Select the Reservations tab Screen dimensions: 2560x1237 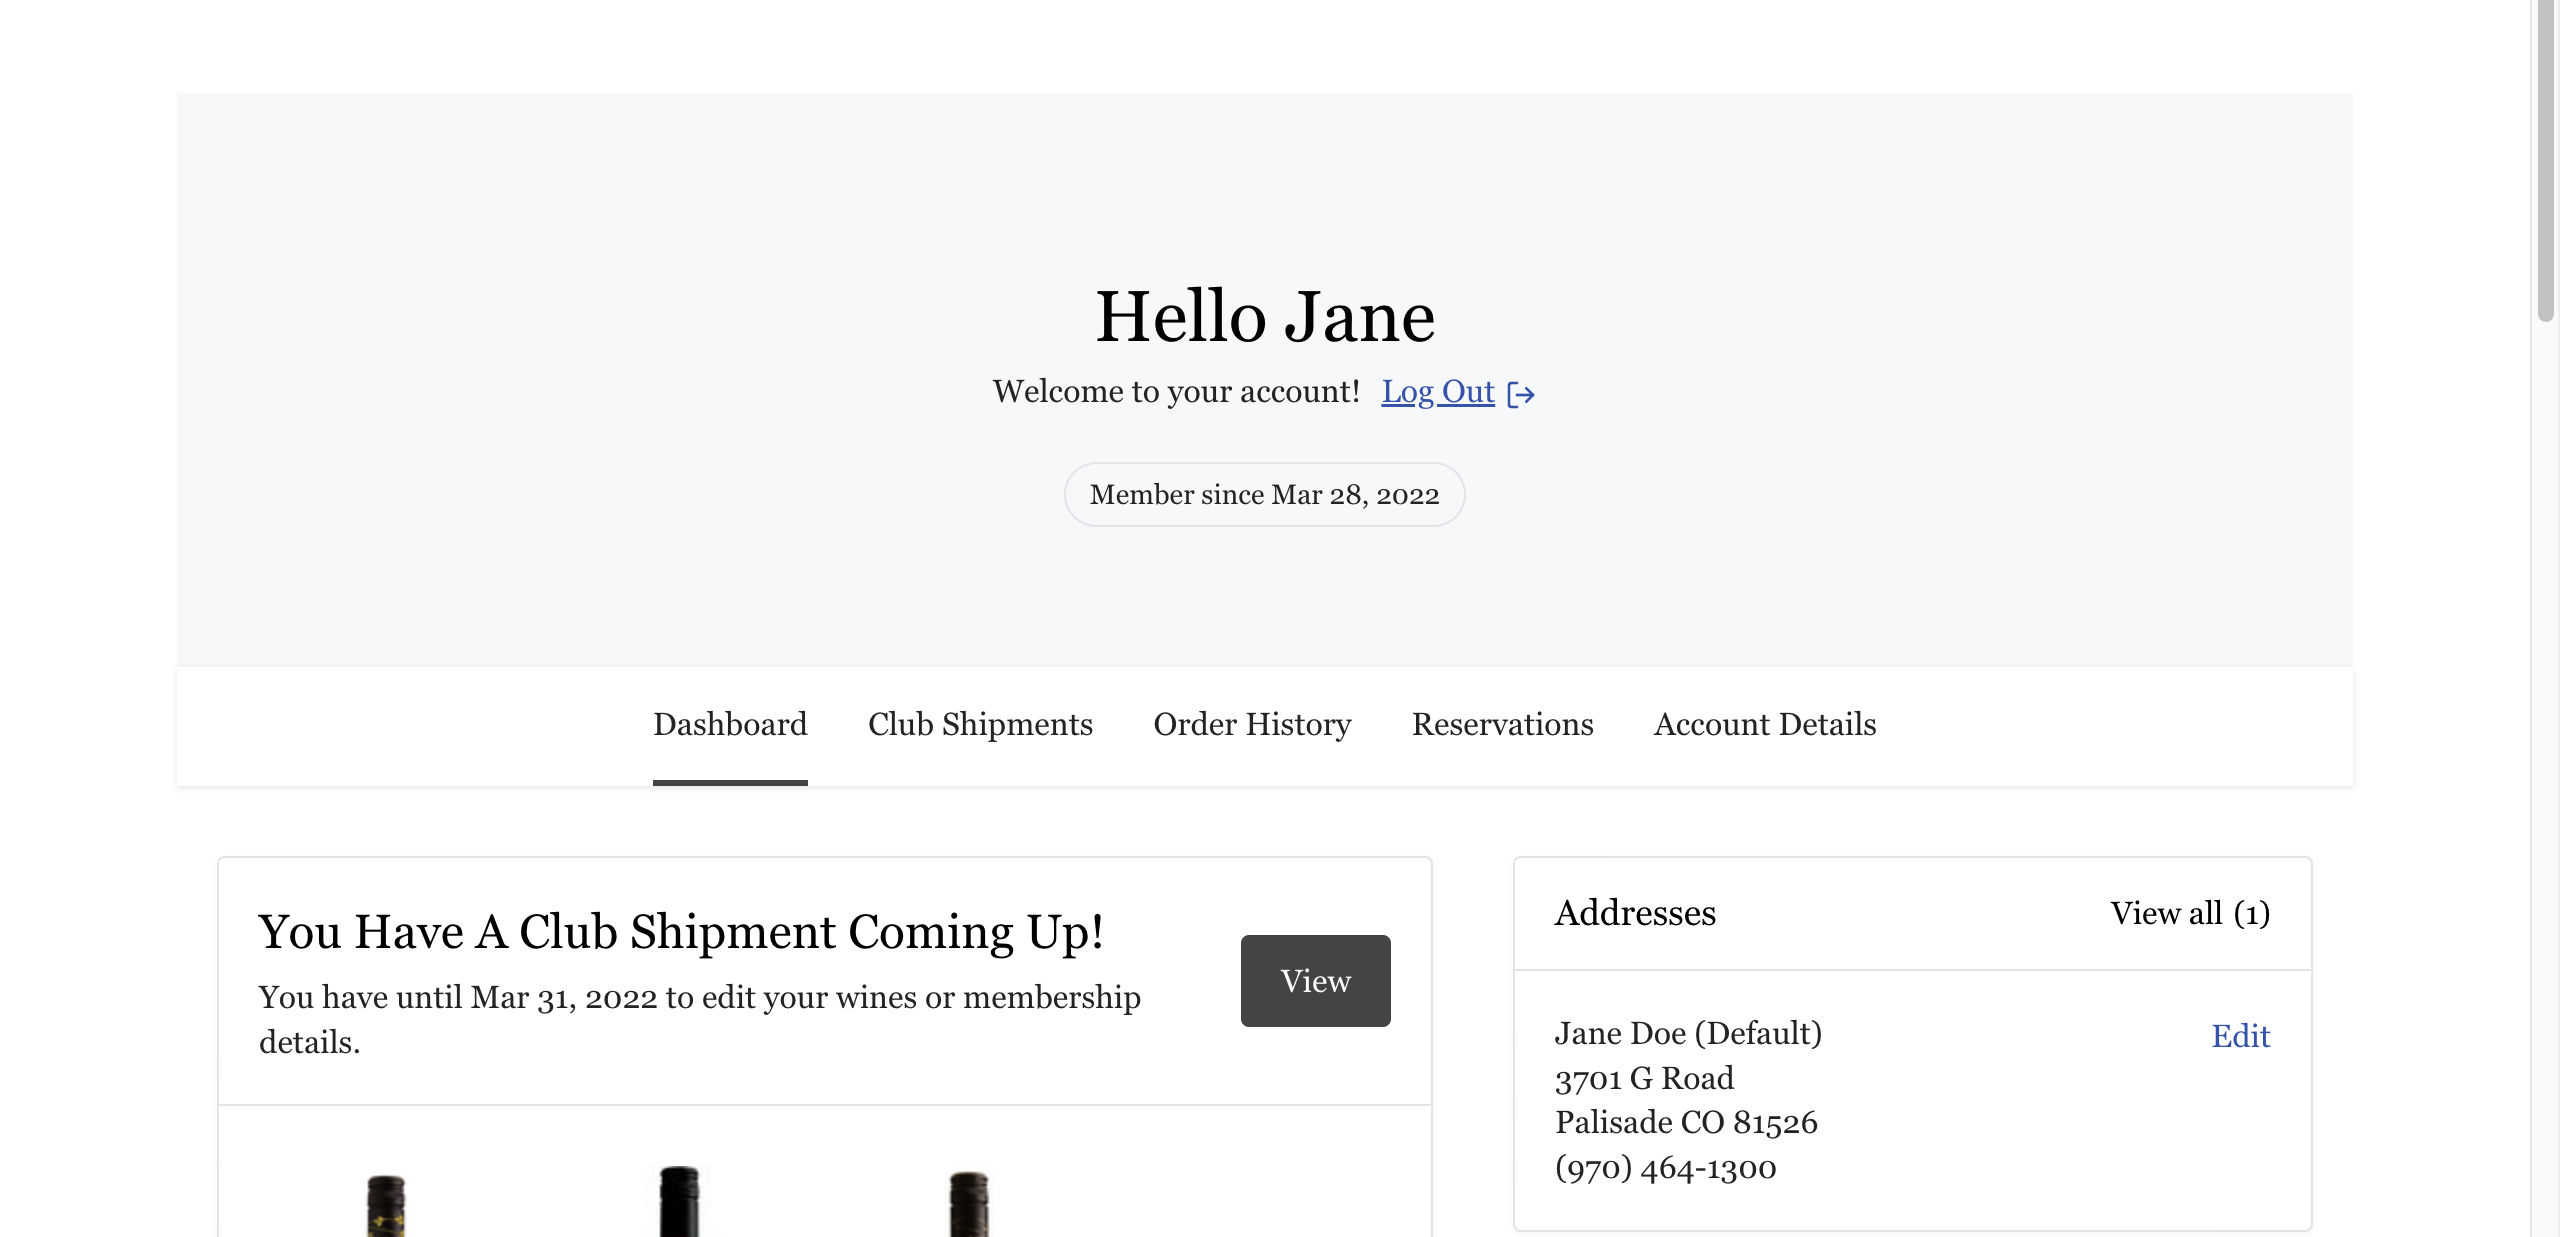click(1502, 724)
